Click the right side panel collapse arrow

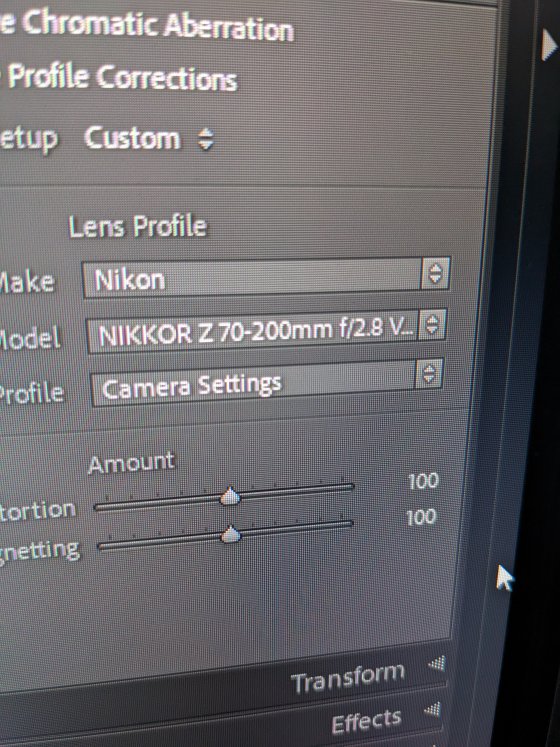(549, 45)
